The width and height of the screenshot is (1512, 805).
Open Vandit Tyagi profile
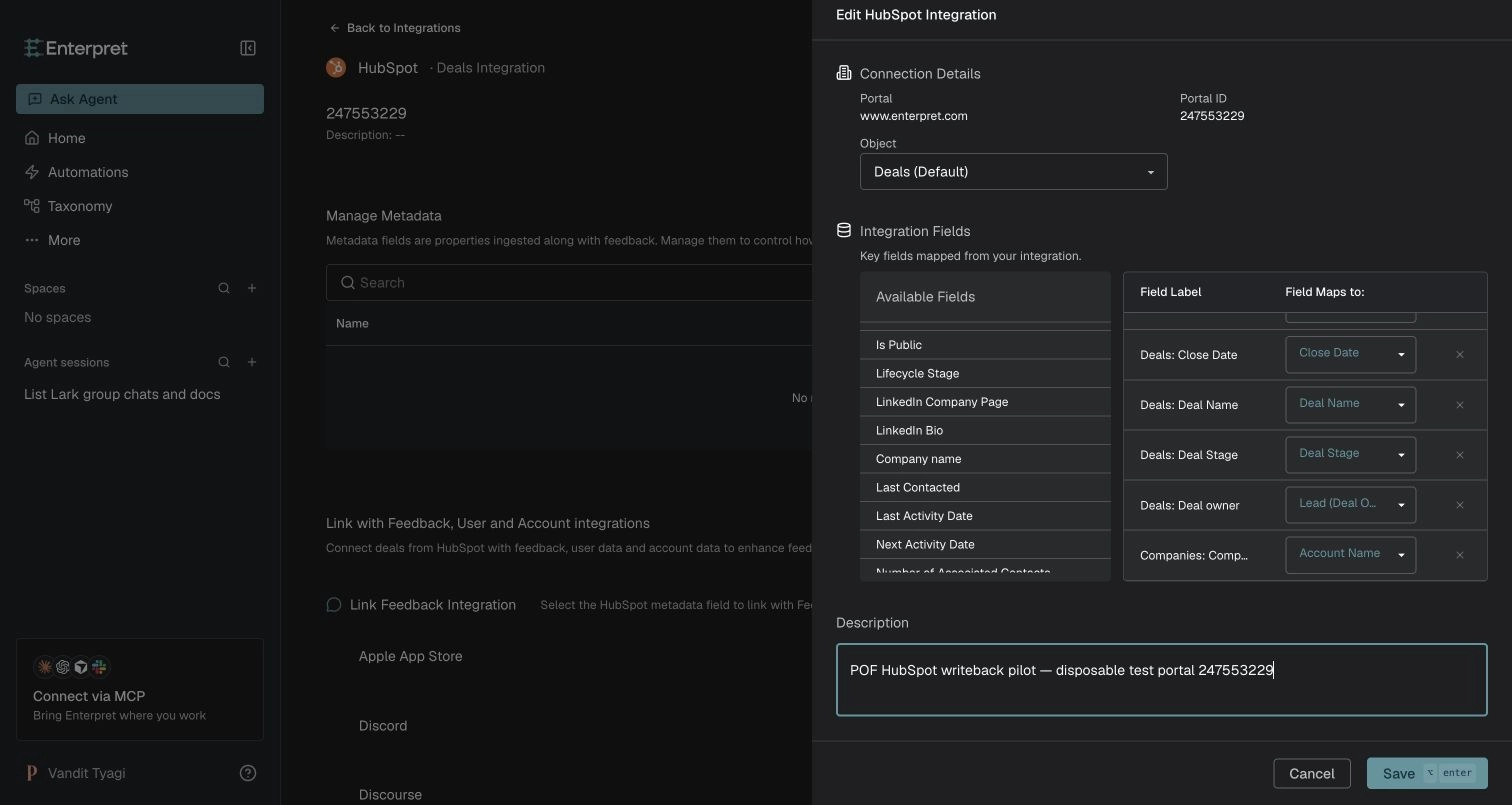[76, 773]
